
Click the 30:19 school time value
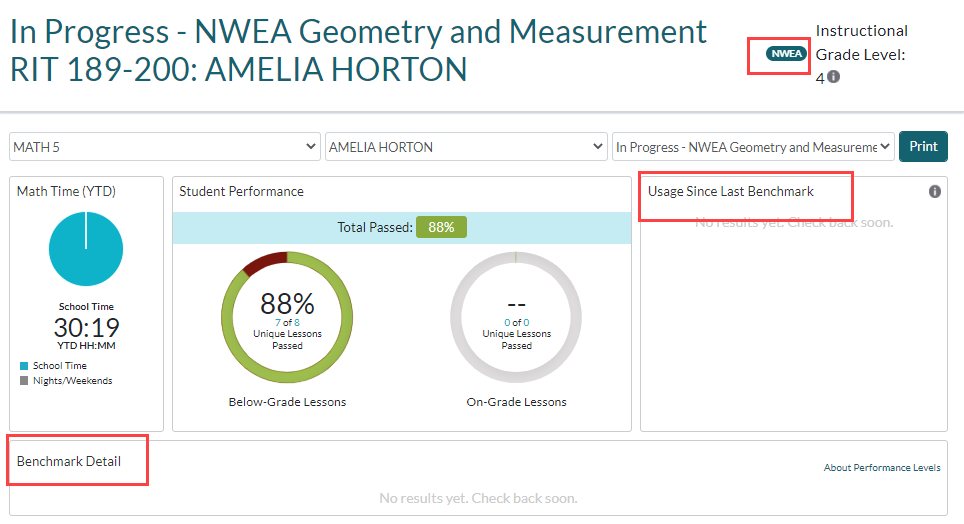(x=86, y=327)
